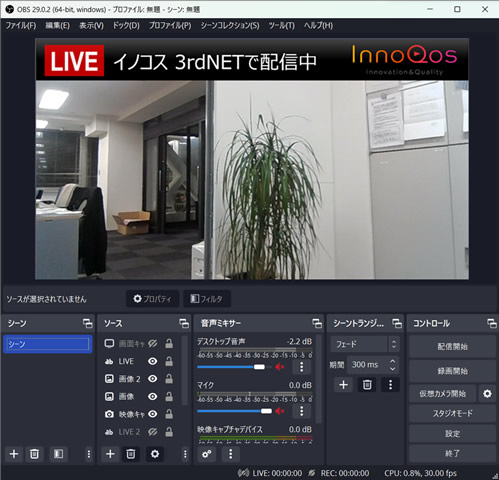Open transition properties three-dot button

point(390,385)
